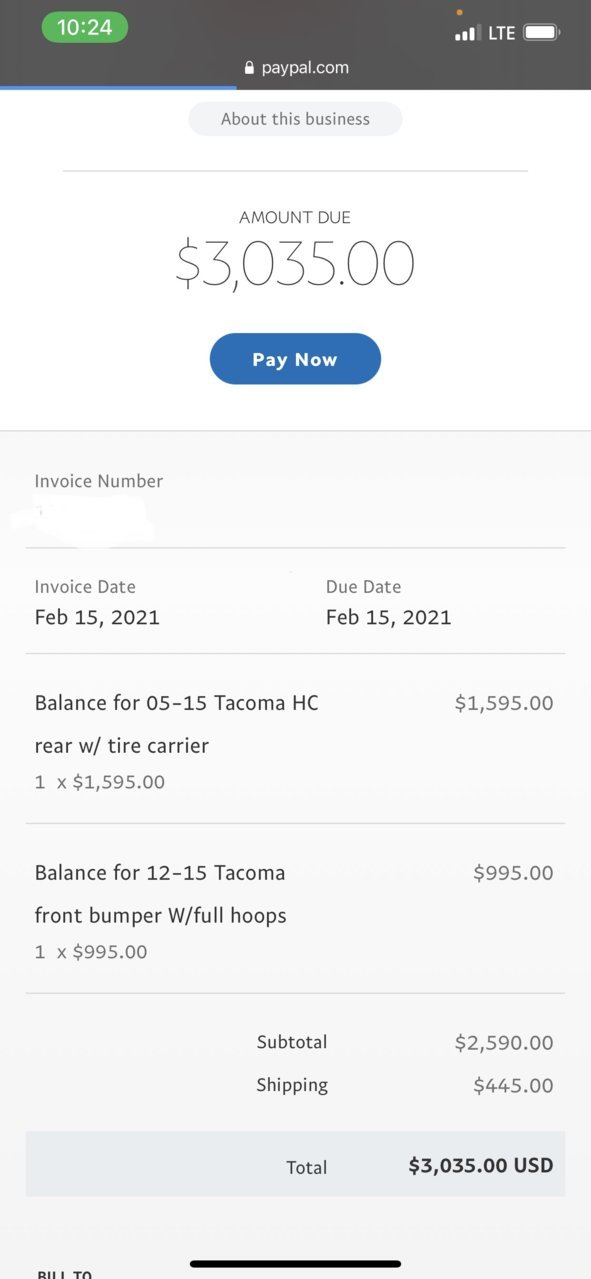Tap the home indicator bar
The width and height of the screenshot is (591, 1279).
(x=295, y=1264)
